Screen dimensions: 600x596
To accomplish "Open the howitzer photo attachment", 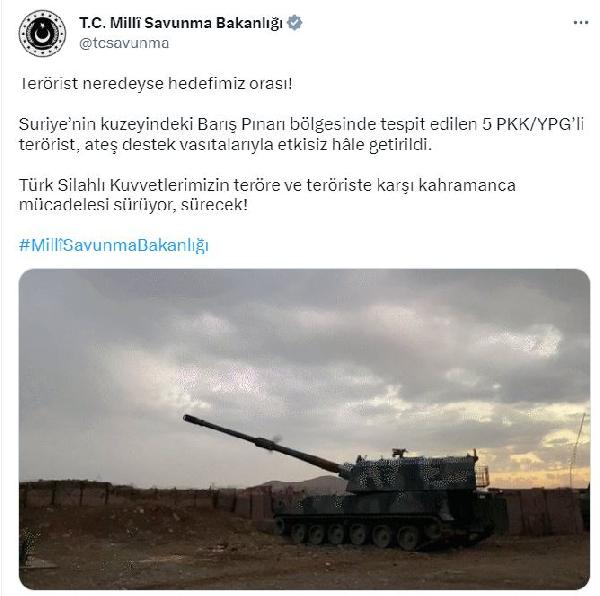I will 304,429.
